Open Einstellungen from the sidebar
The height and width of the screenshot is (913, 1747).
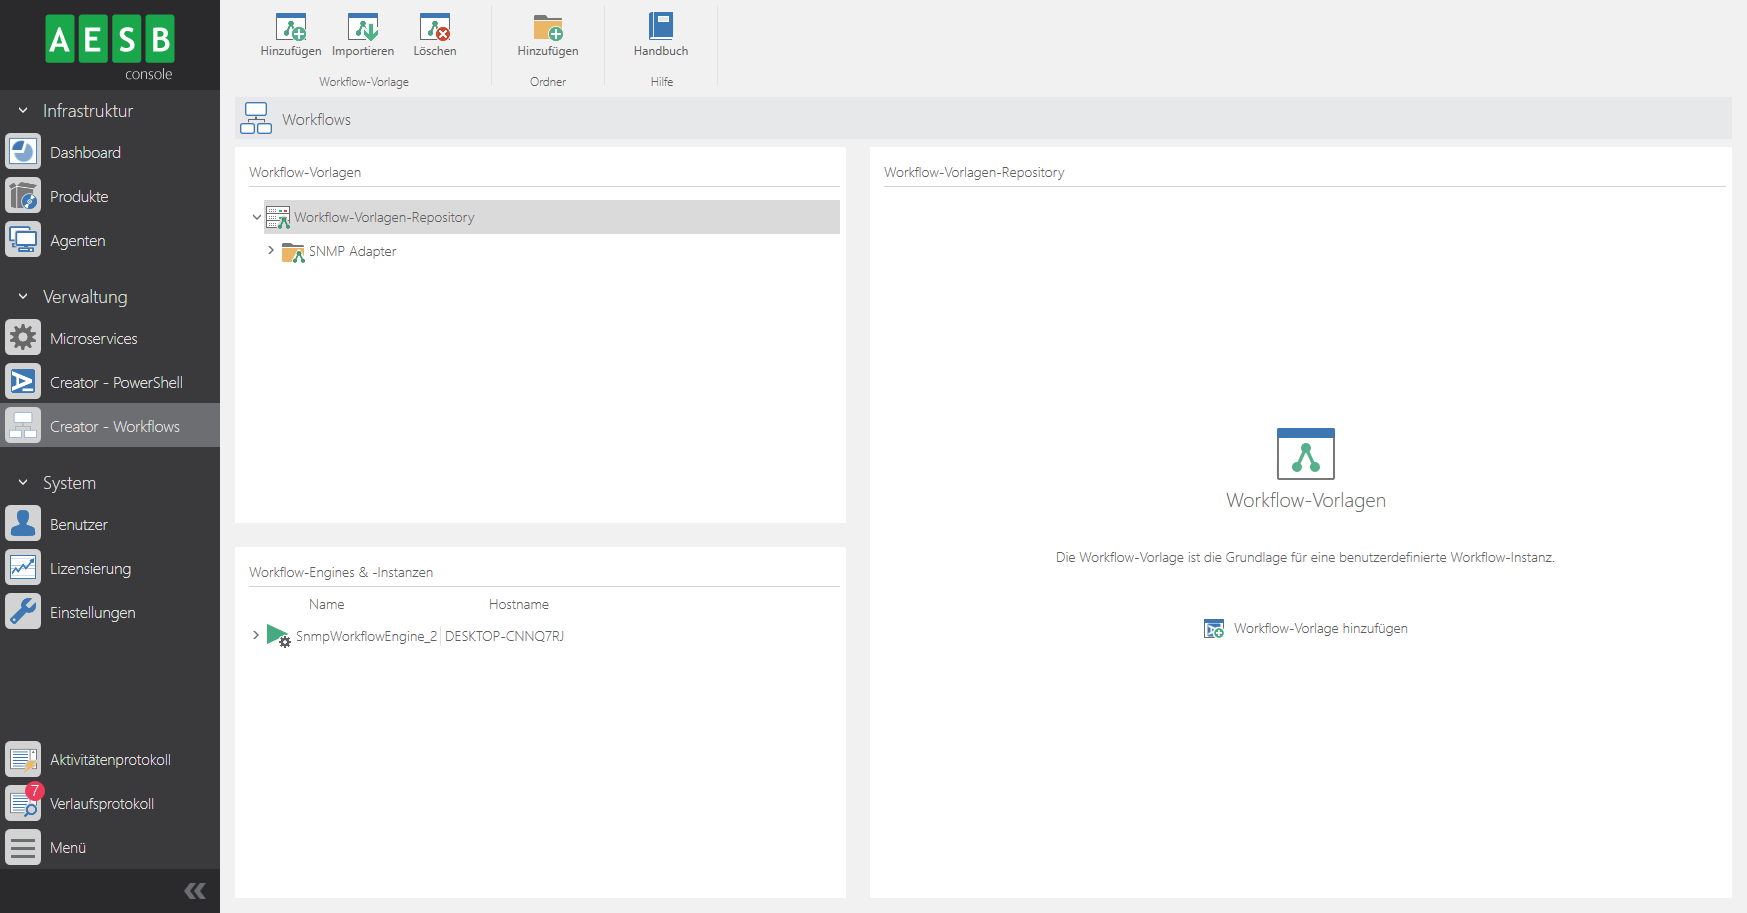(92, 613)
